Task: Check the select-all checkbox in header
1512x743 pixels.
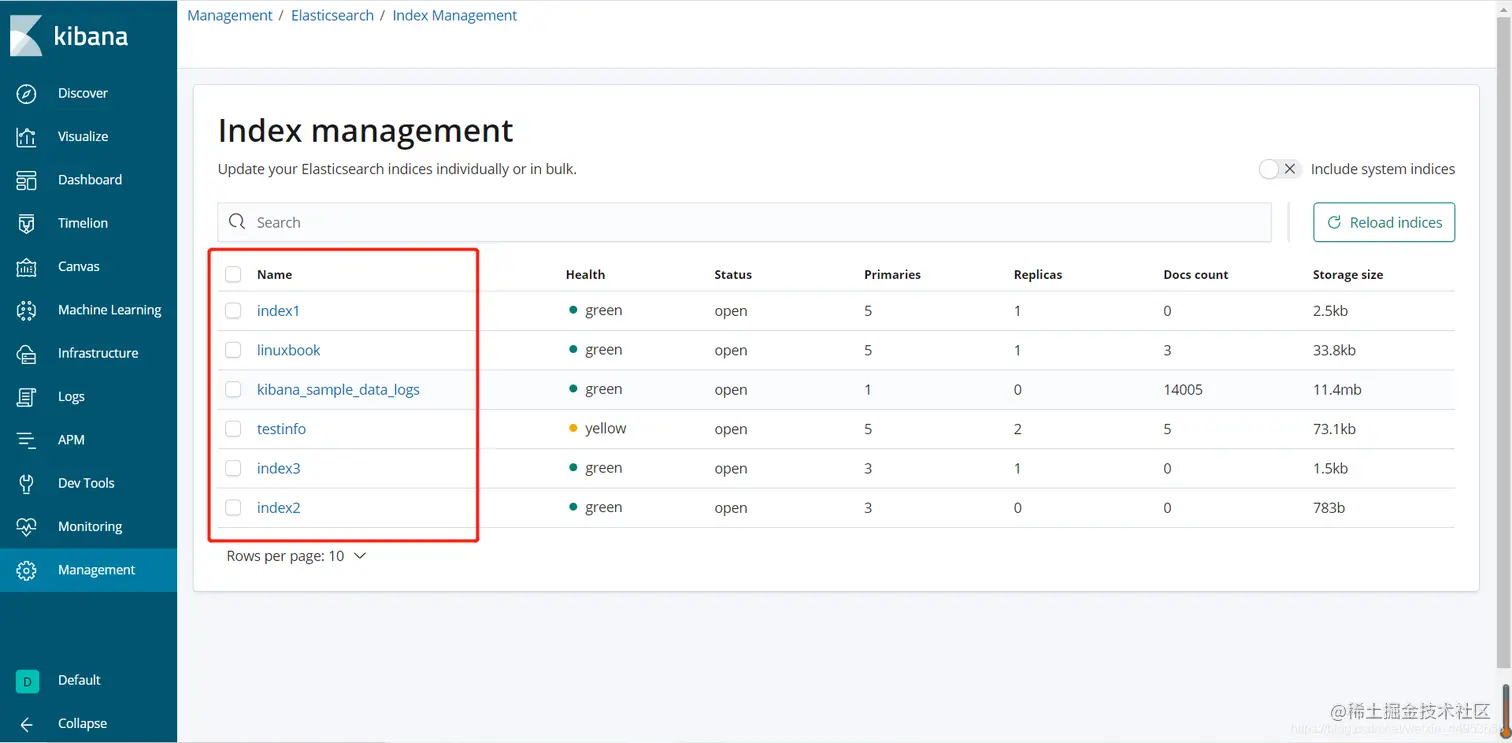Action: (233, 274)
